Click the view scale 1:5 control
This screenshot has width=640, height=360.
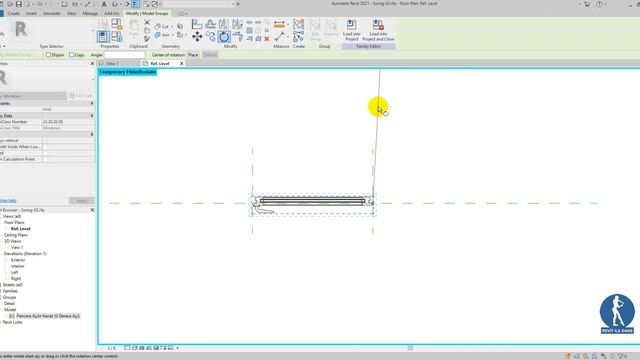(111, 348)
